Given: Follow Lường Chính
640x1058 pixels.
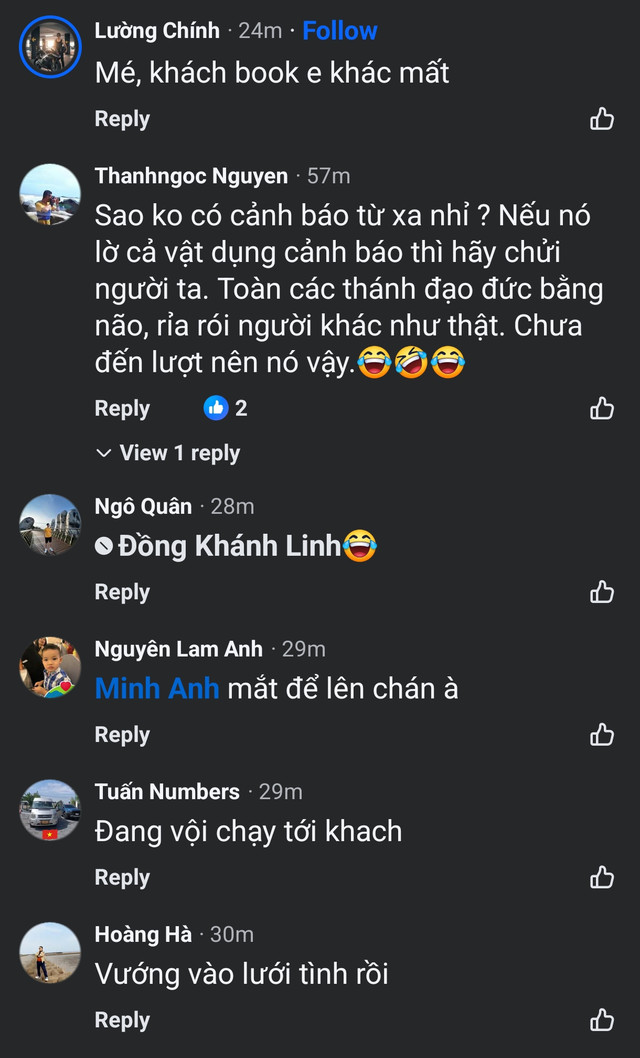Looking at the screenshot, I should 340,31.
